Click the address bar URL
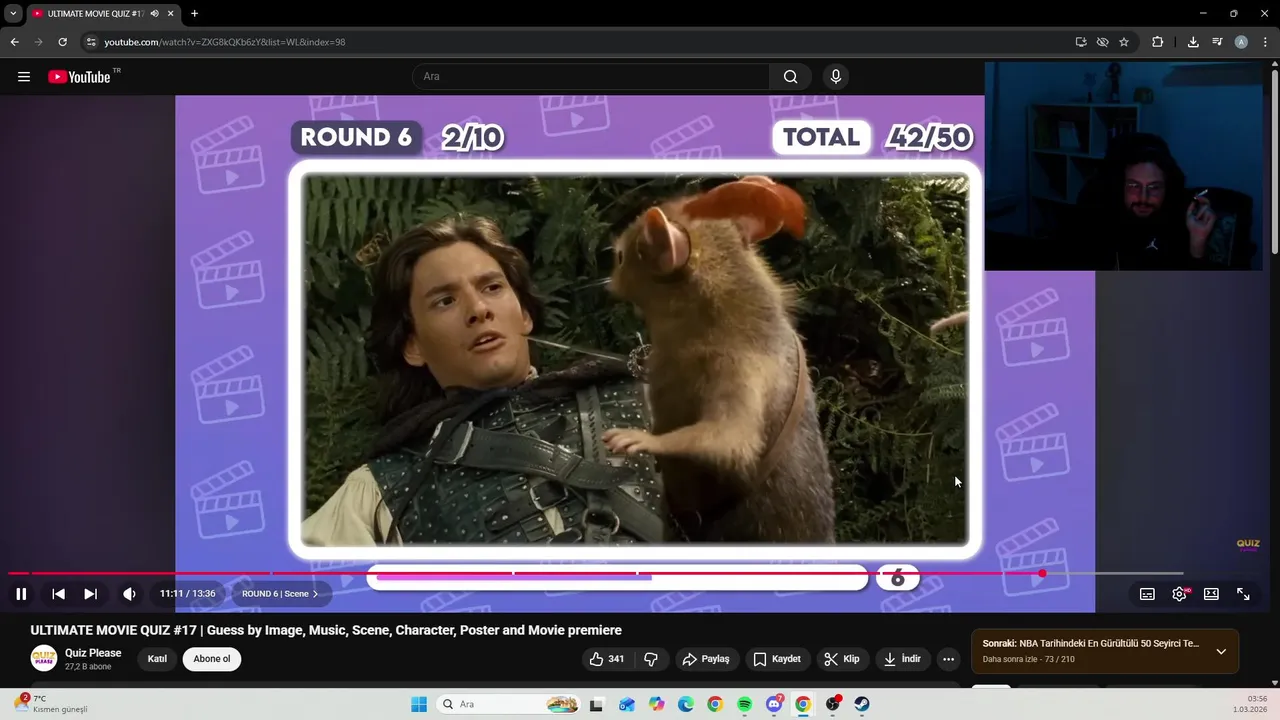 tap(225, 42)
